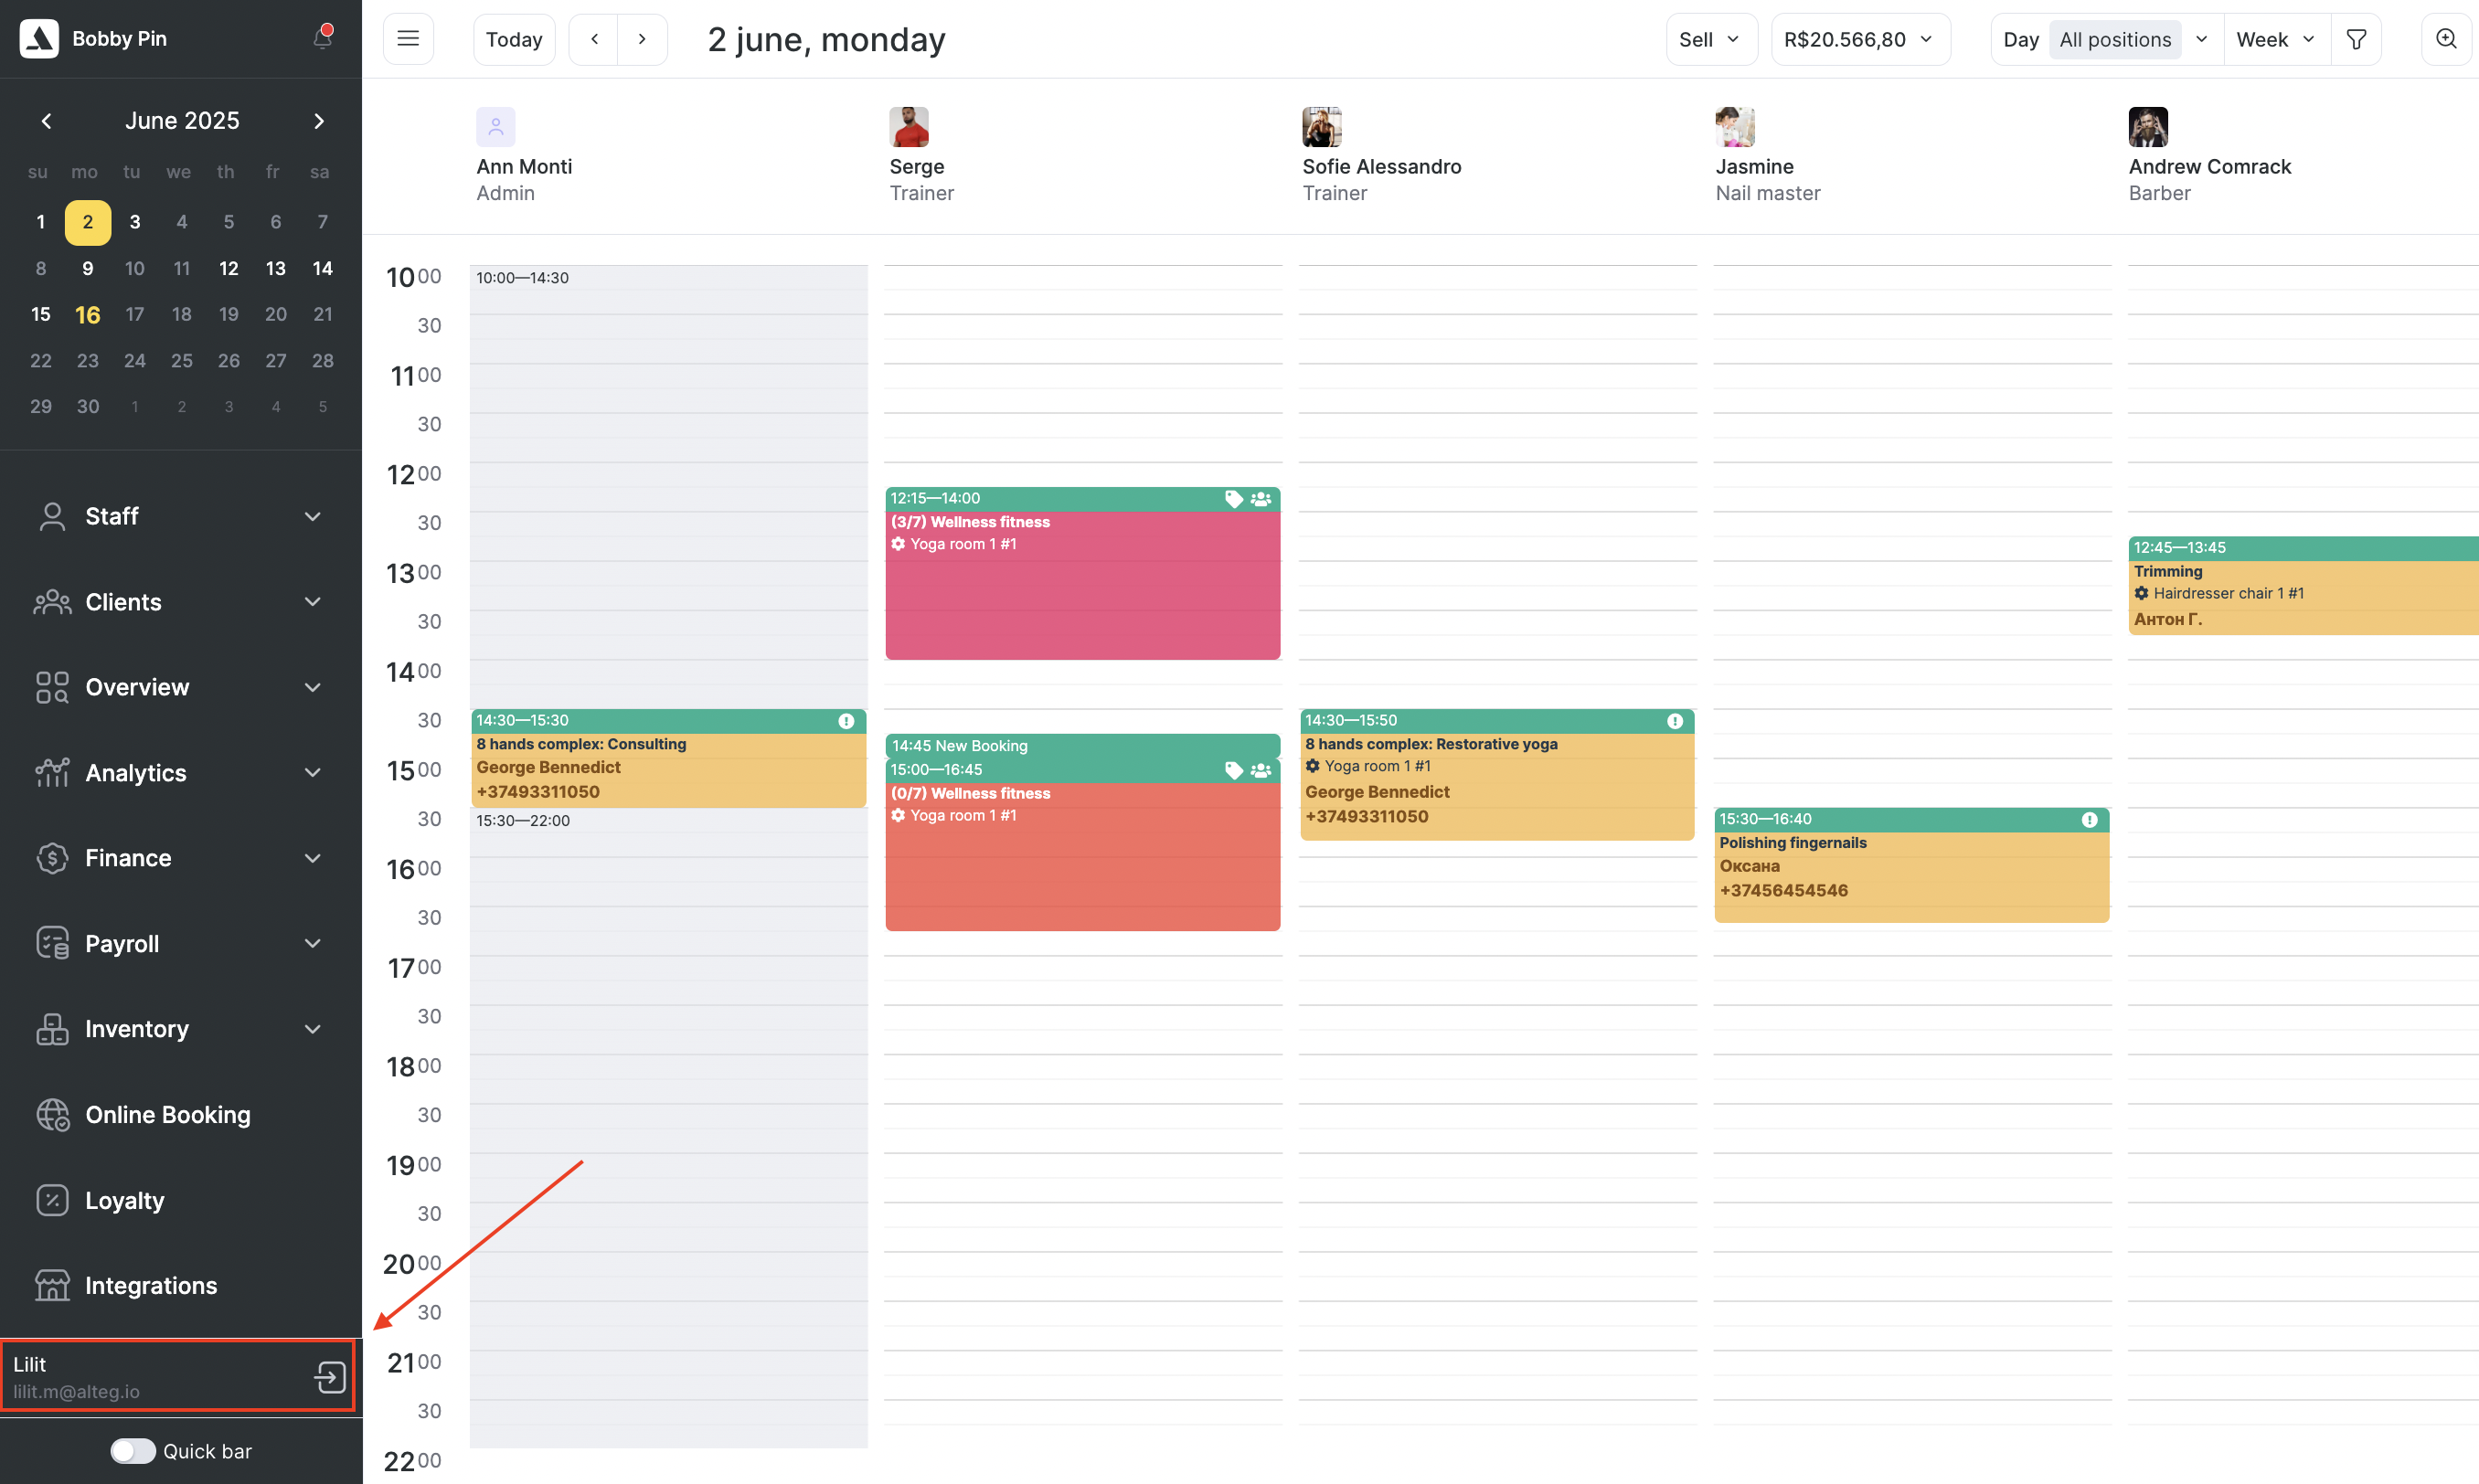Select June 14 in mini calendar
This screenshot has width=2479, height=1484.
tap(322, 268)
